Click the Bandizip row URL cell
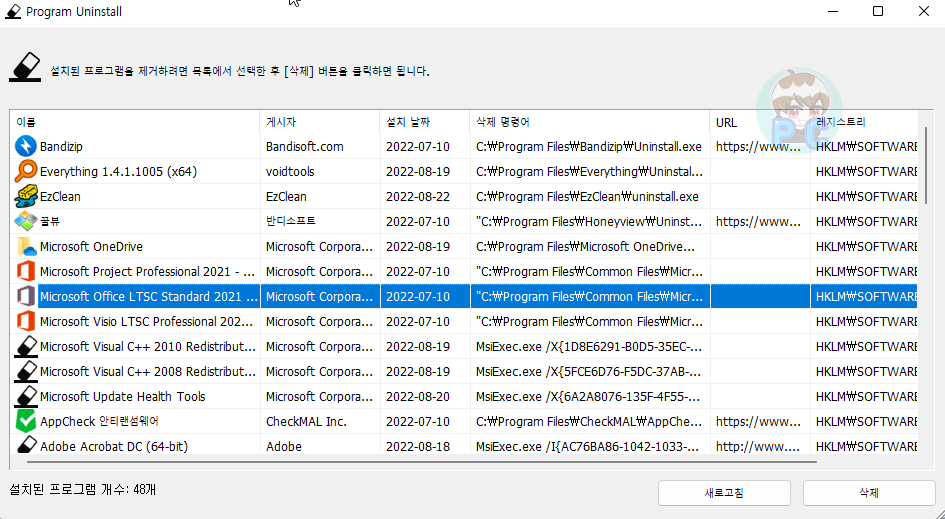 tap(758, 146)
